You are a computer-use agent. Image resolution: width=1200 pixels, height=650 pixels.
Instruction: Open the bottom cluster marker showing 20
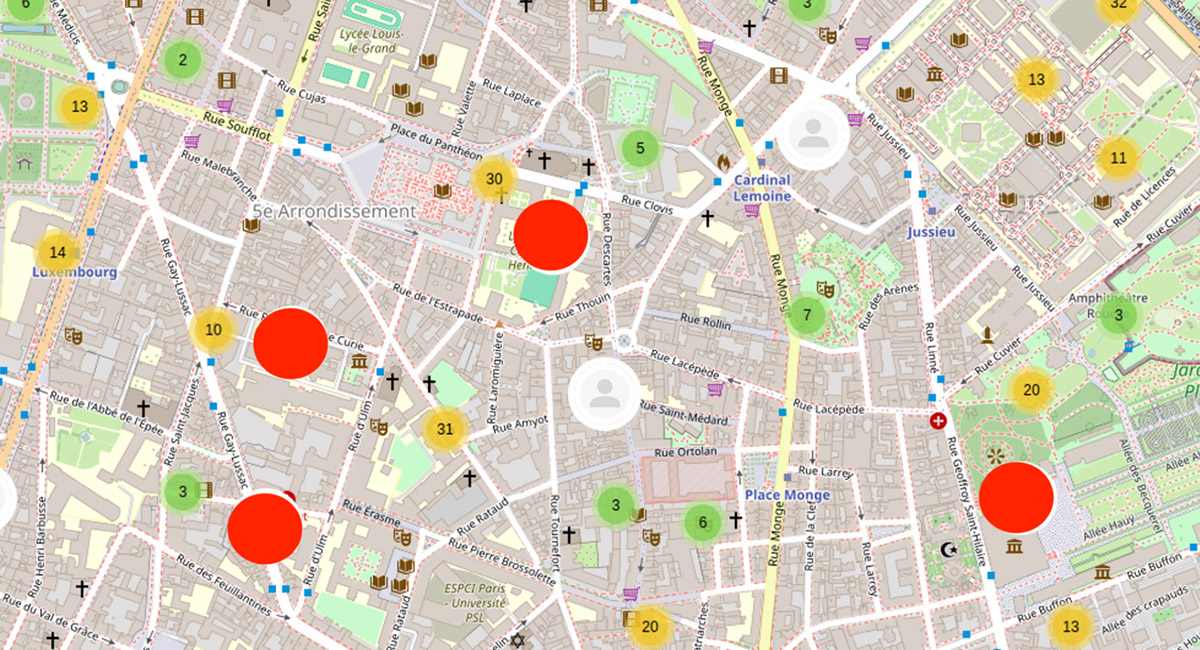pyautogui.click(x=650, y=627)
